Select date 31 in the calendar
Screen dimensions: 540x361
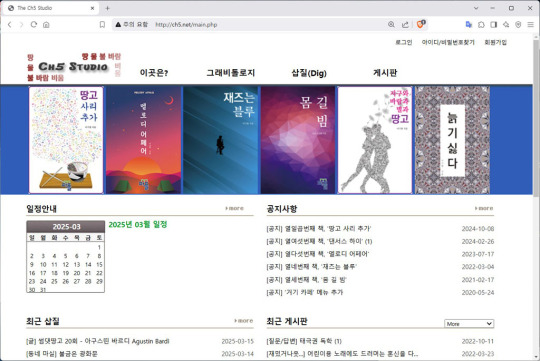[43, 290]
